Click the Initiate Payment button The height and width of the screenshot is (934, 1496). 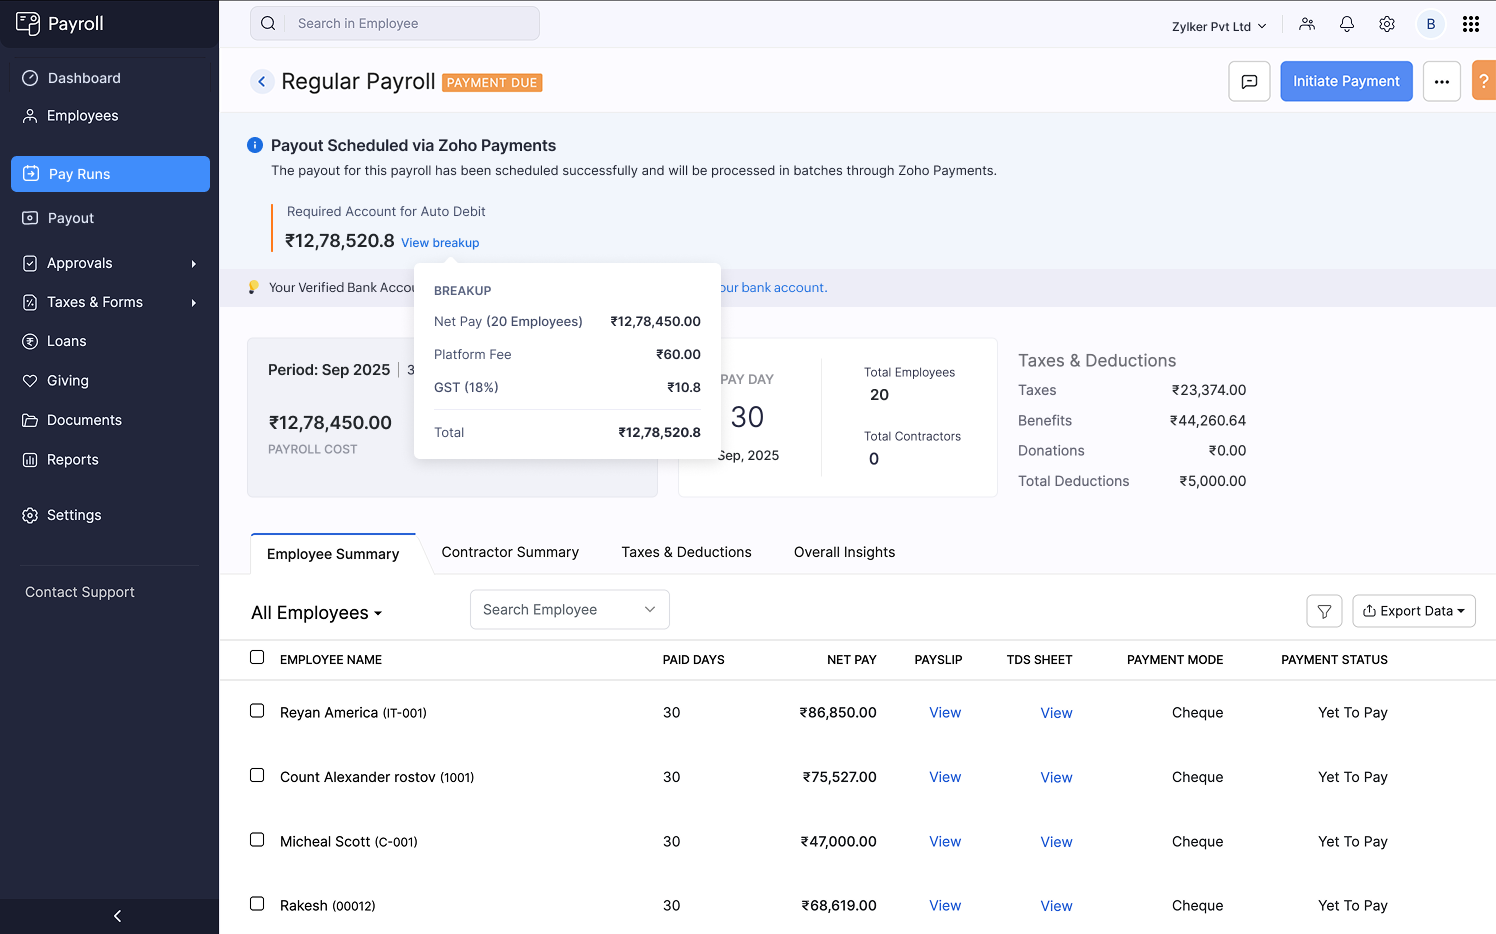[1346, 81]
